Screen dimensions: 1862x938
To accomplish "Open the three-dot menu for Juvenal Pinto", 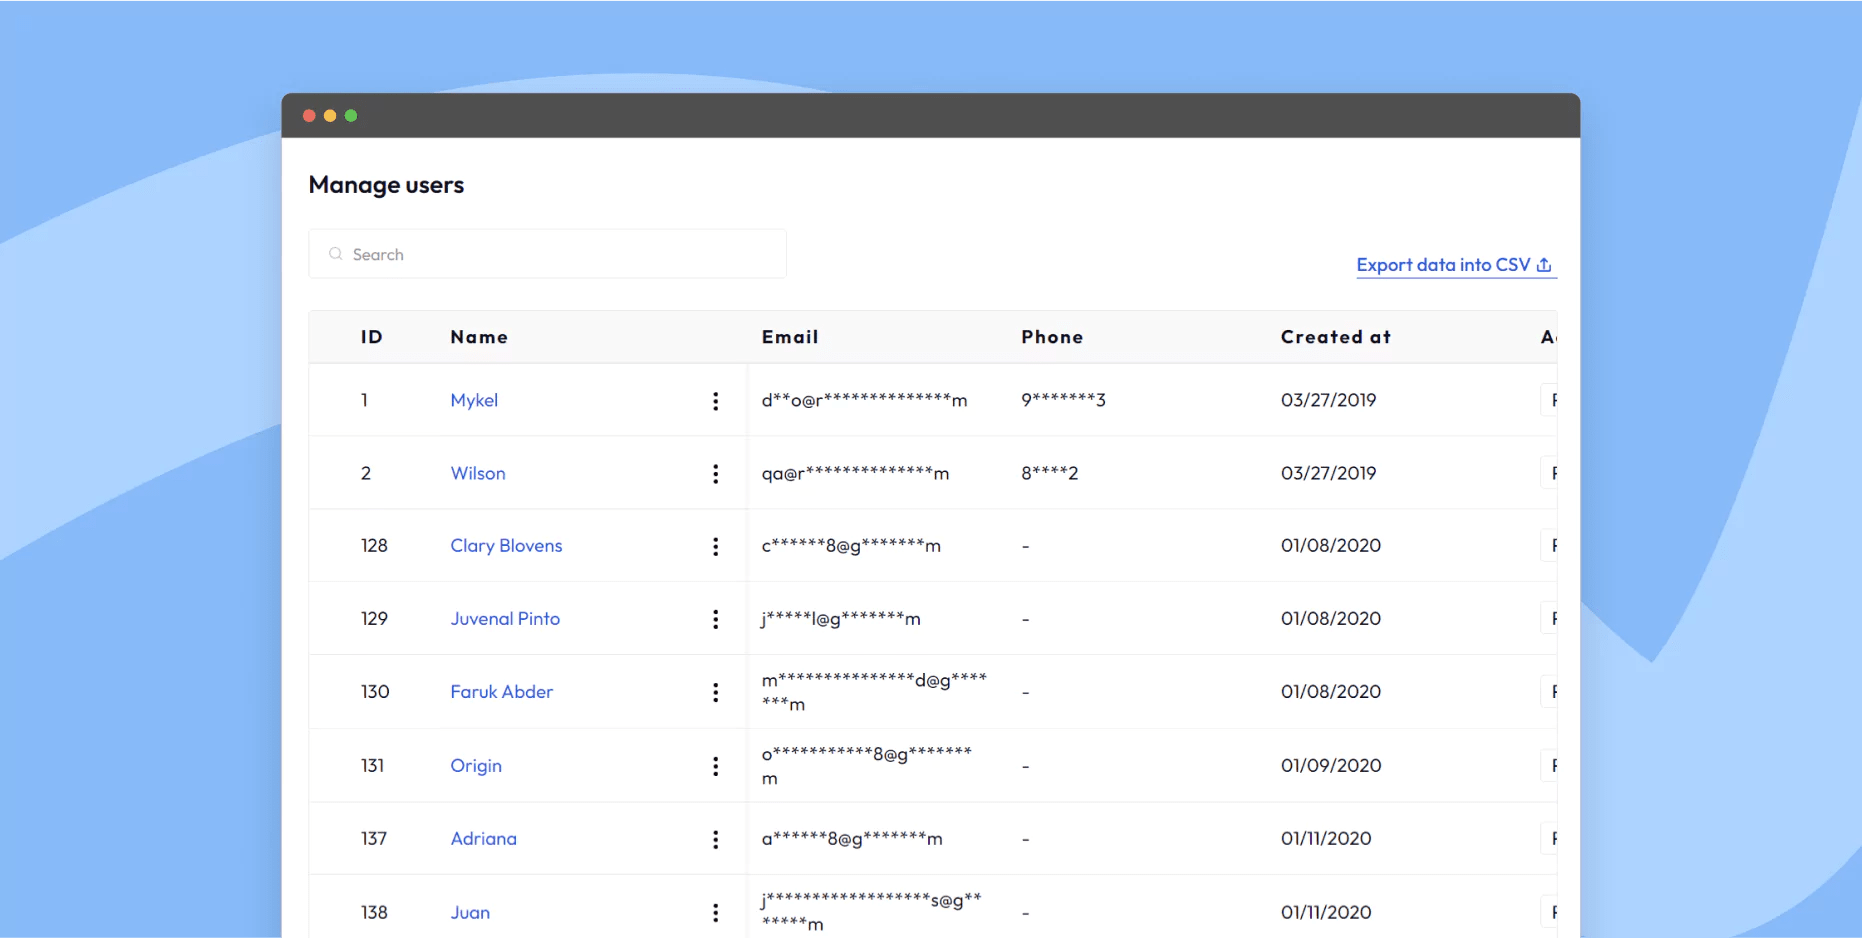I will click(715, 619).
